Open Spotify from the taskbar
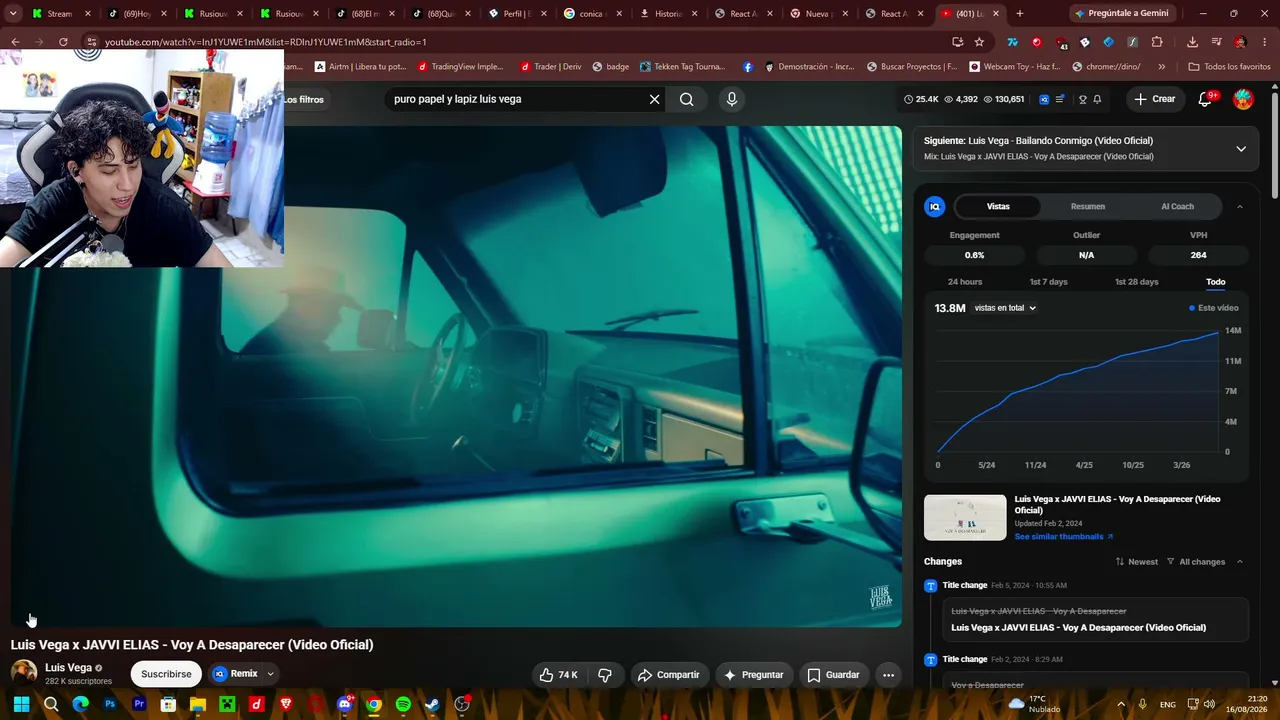 pyautogui.click(x=403, y=704)
